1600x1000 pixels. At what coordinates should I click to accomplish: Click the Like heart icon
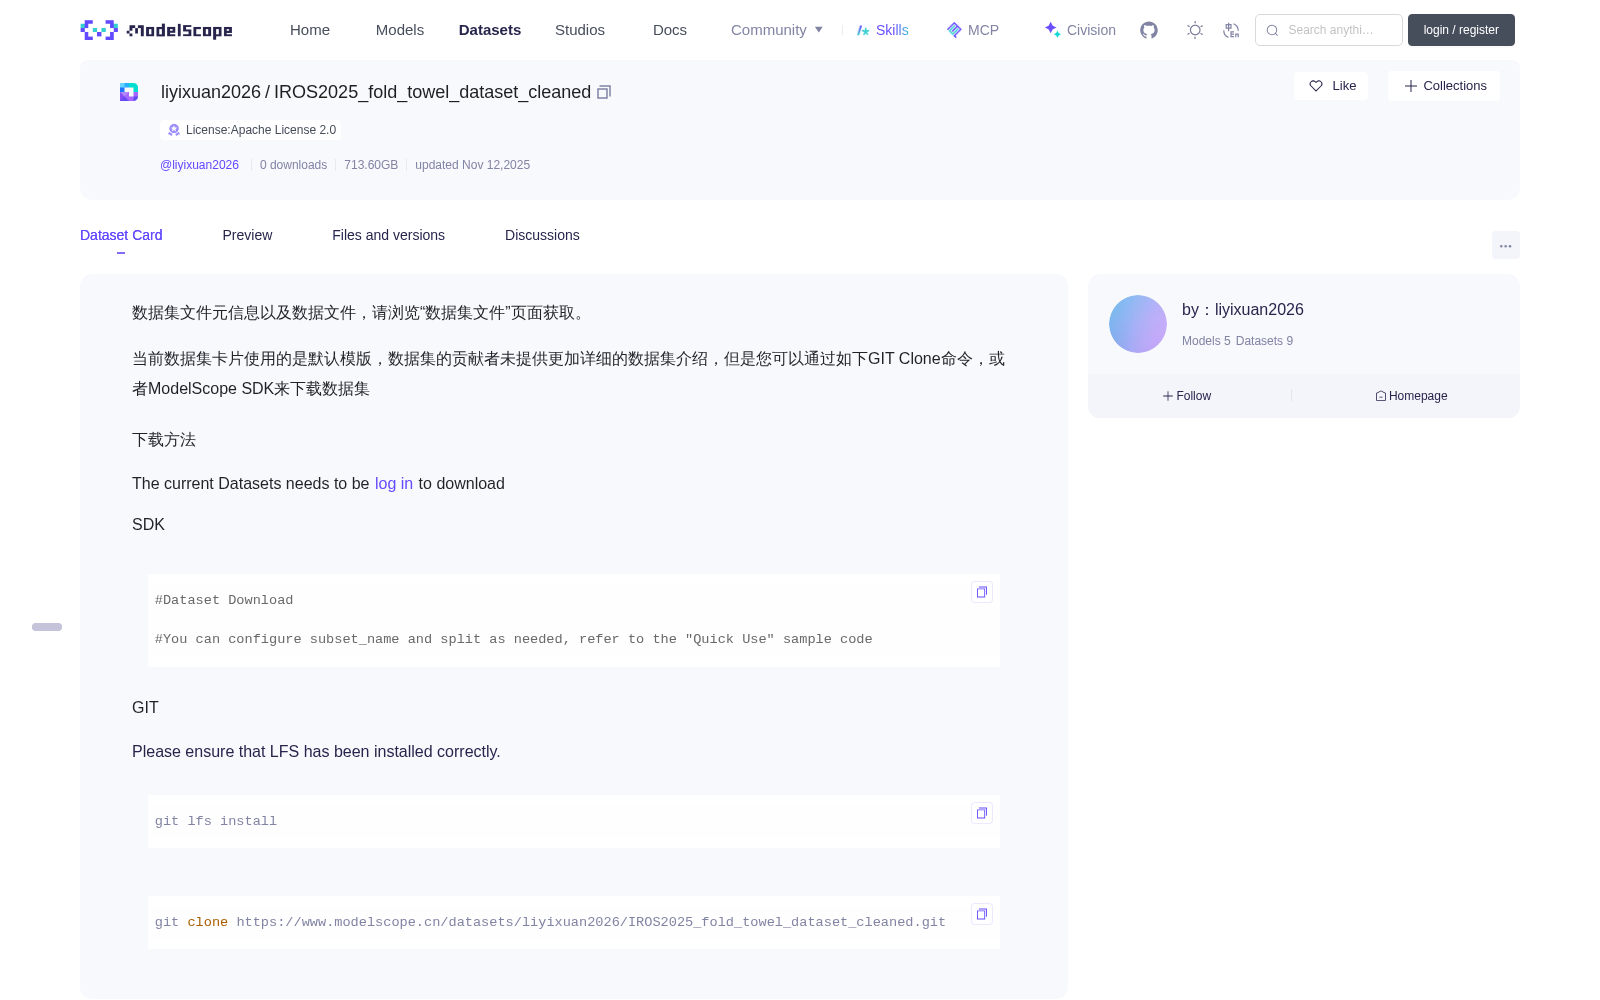1316,86
